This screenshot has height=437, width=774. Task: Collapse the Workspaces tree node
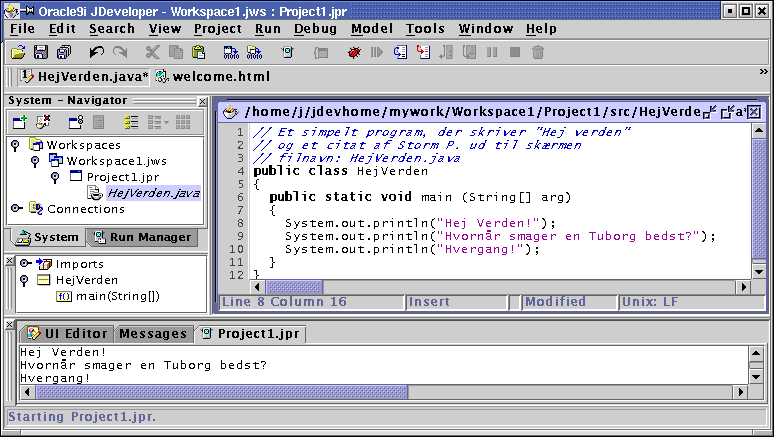16,145
